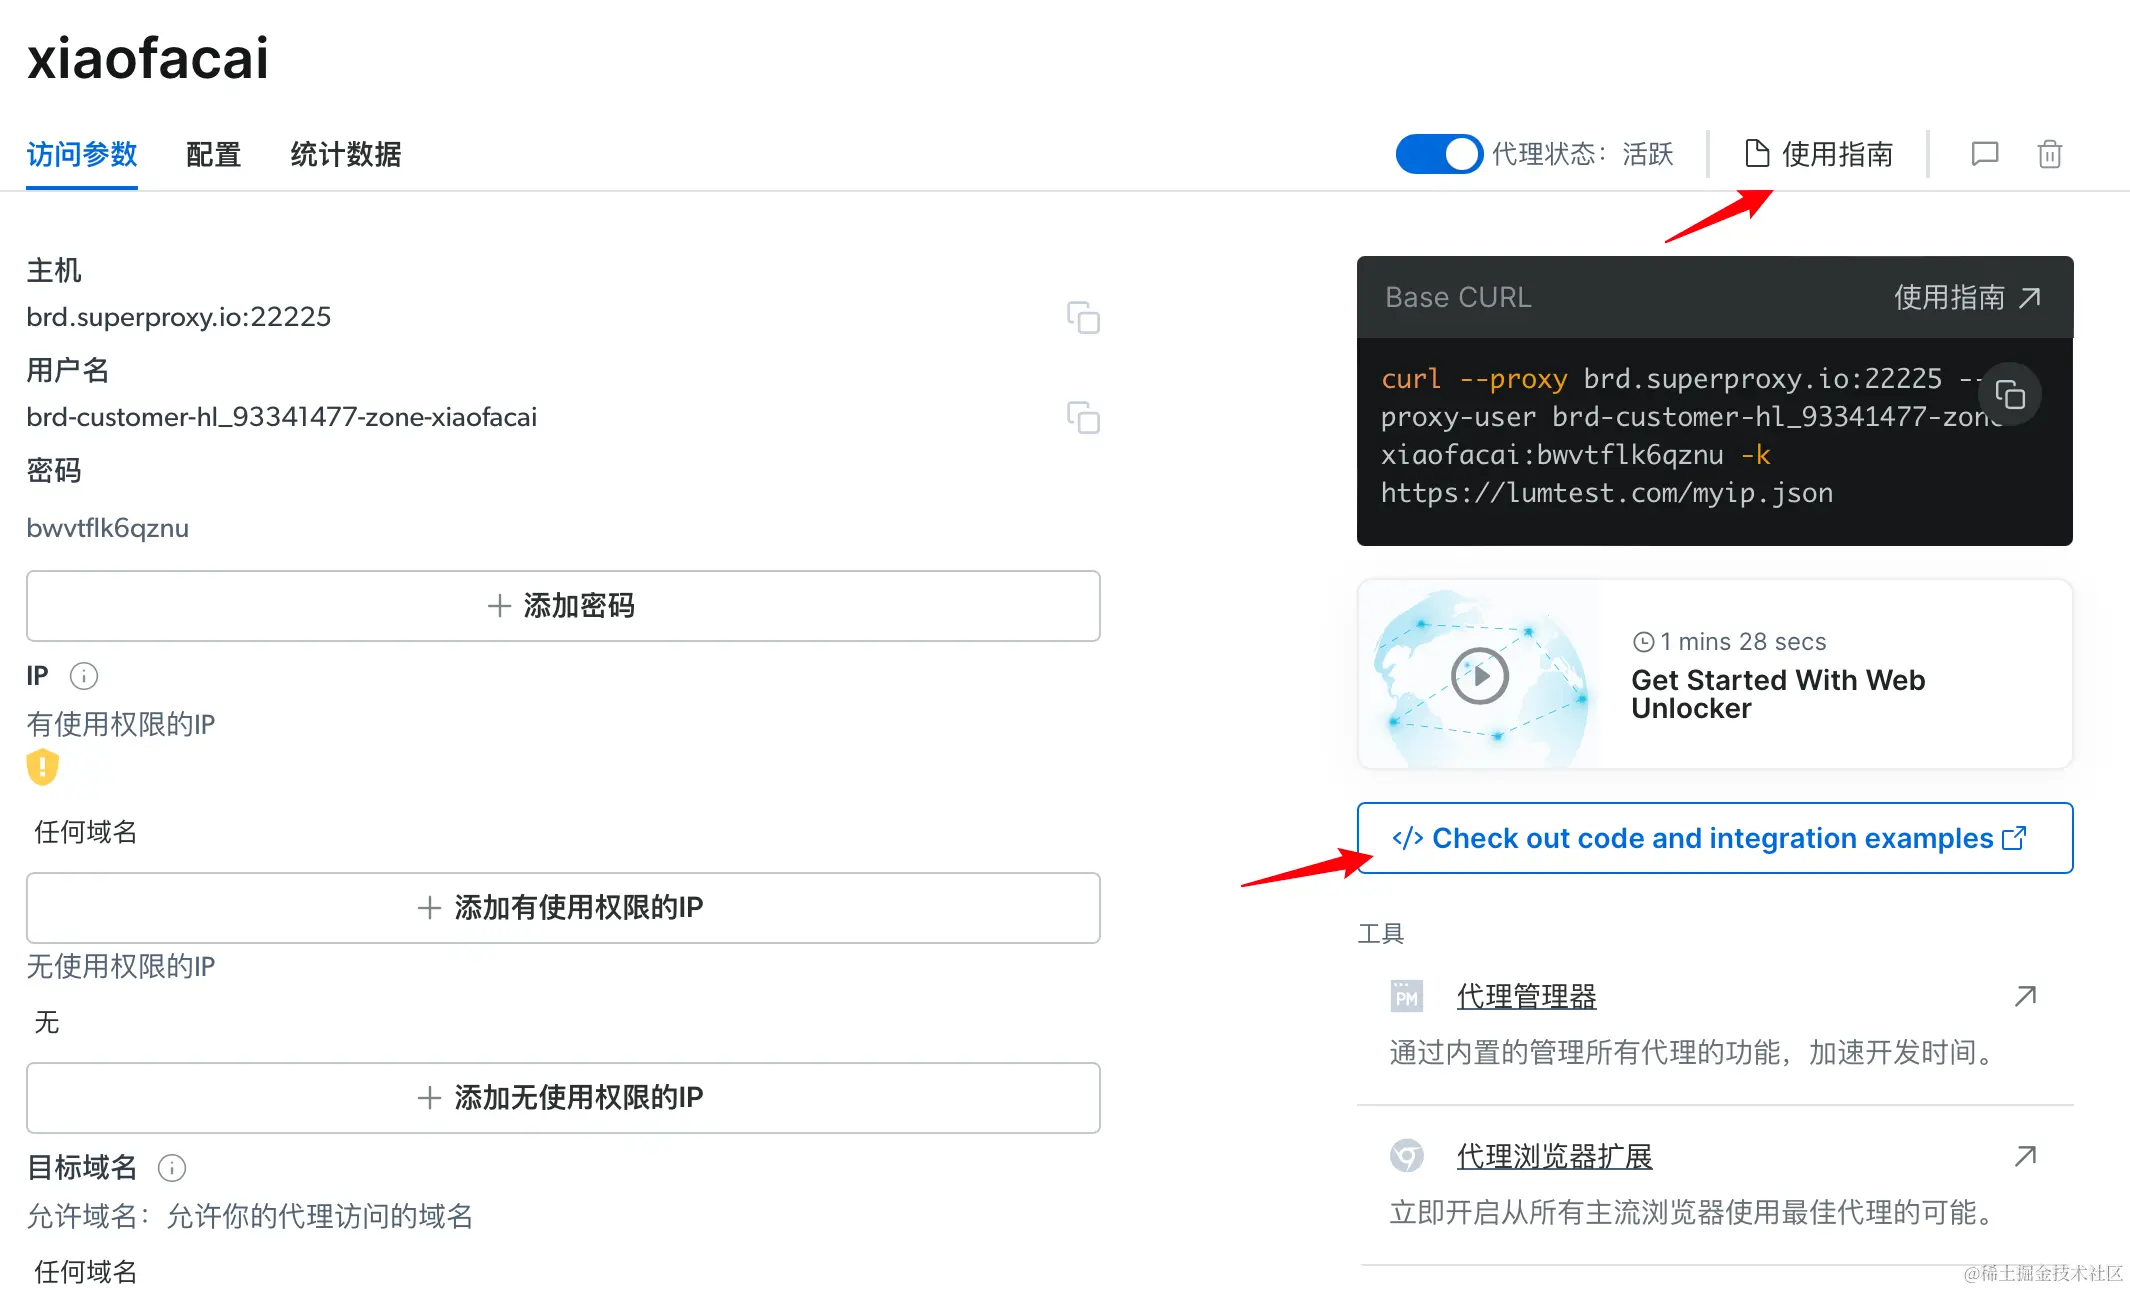Click the 添加密码 button
2130x1290 pixels.
[563, 606]
